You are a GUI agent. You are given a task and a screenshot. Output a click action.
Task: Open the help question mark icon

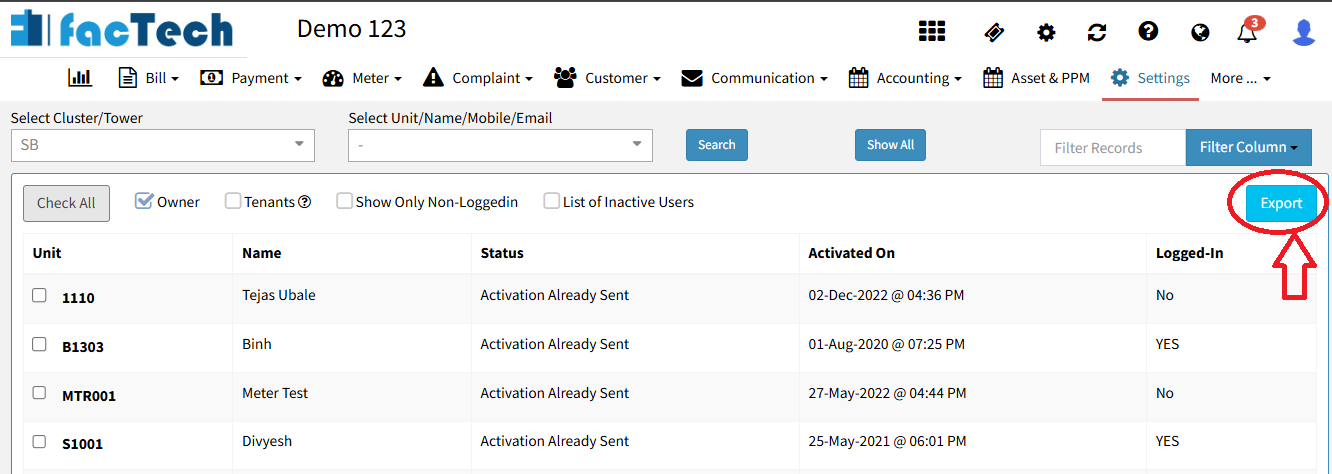(x=1148, y=32)
